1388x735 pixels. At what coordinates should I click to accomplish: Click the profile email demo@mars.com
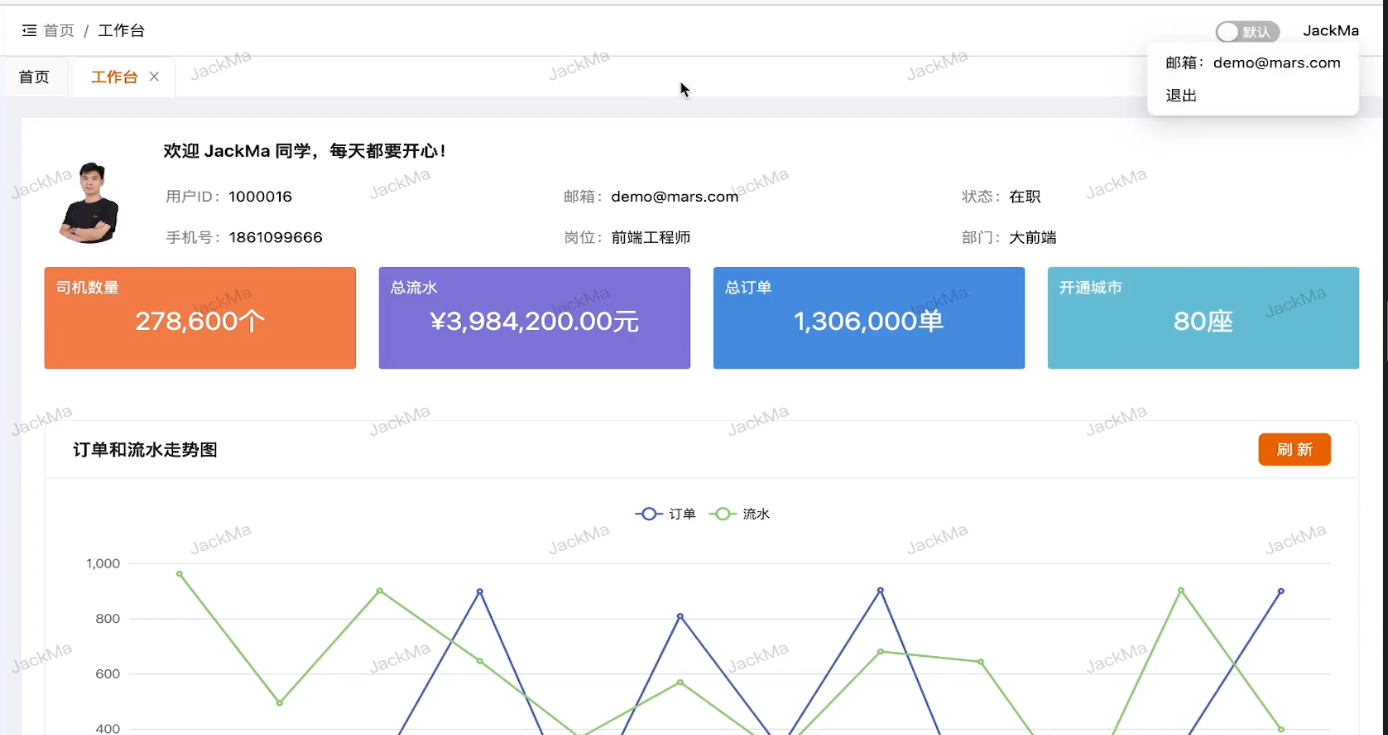(675, 197)
